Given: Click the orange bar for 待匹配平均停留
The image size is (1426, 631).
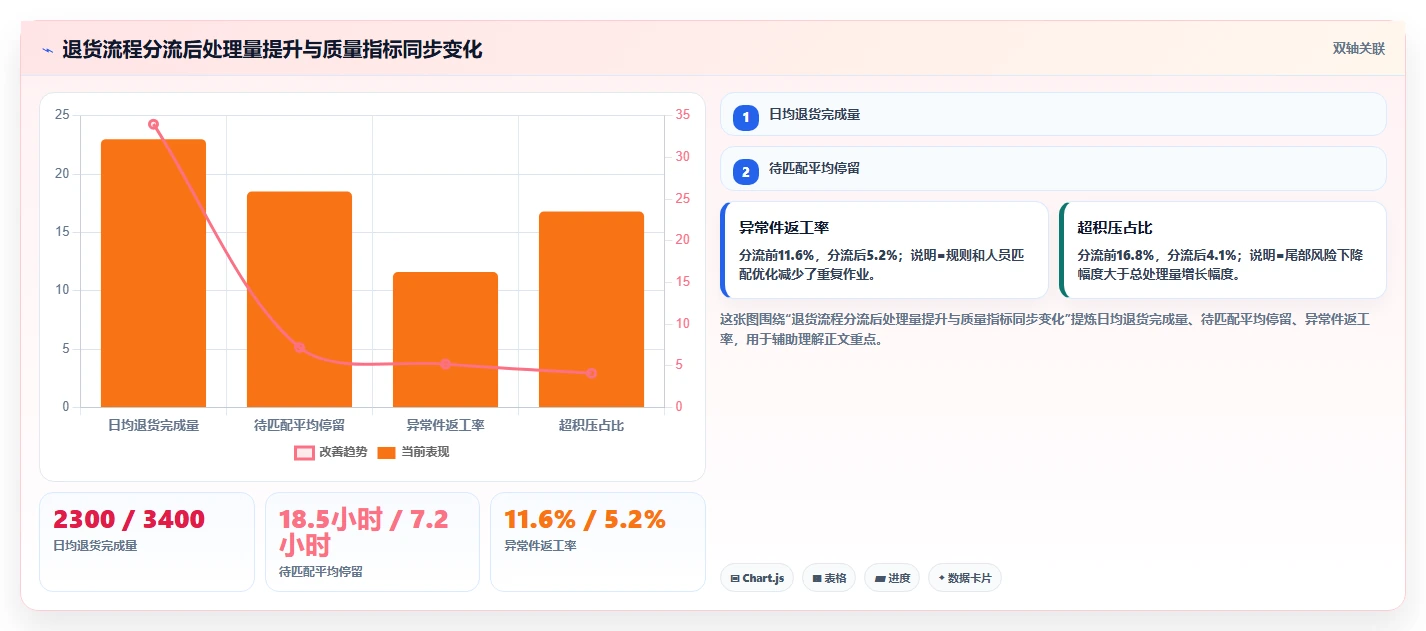Looking at the screenshot, I should coord(299,299).
